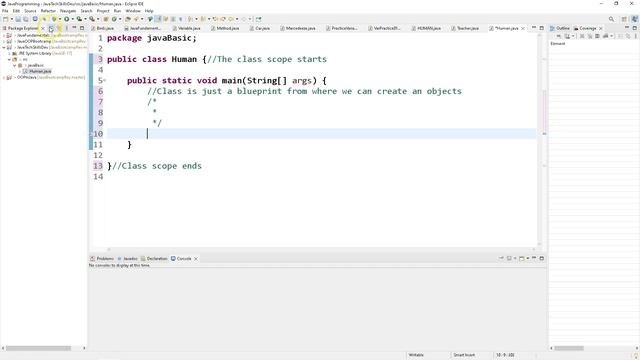Expand the JavaFundamentals project node
Viewport: 640px width, 360px height.
(x=4, y=36)
